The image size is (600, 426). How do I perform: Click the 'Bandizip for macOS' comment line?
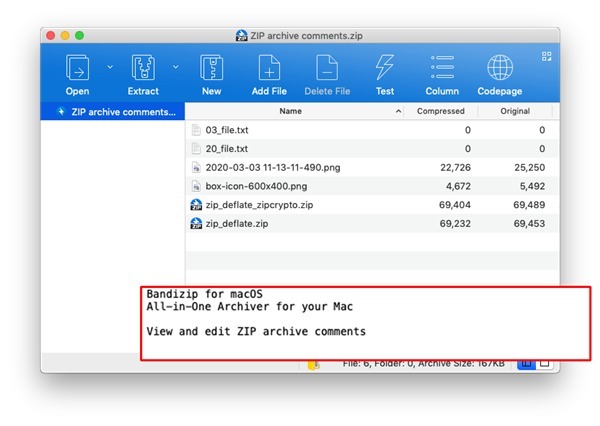tap(204, 294)
